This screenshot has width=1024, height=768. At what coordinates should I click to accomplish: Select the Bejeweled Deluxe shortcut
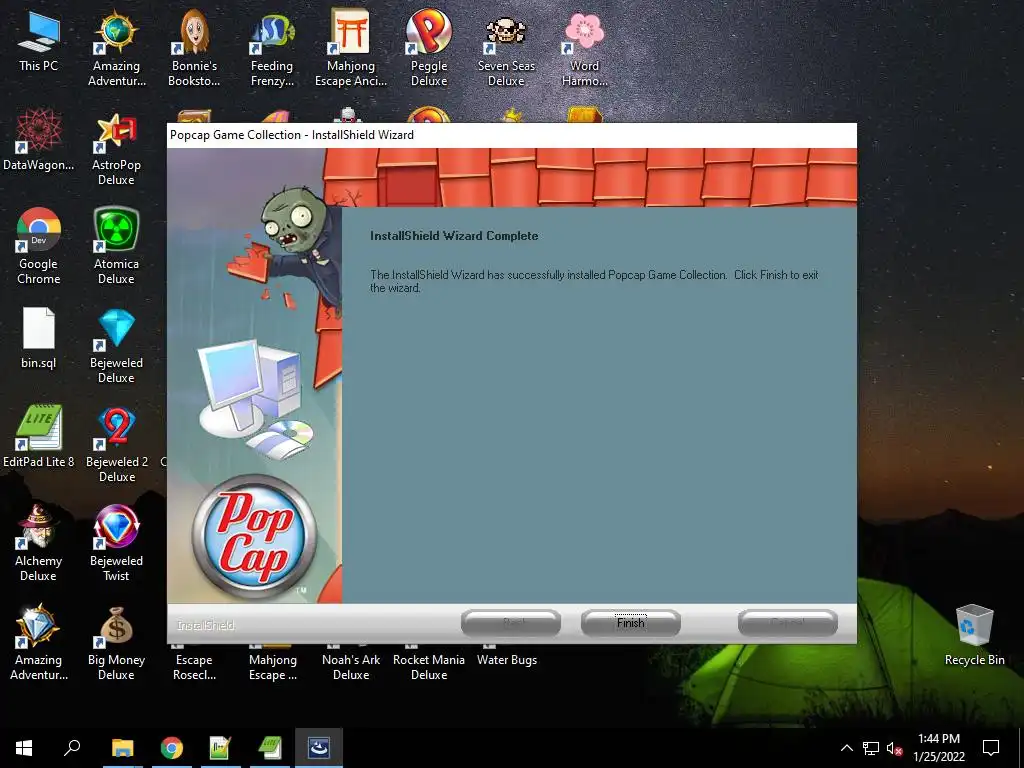[116, 345]
